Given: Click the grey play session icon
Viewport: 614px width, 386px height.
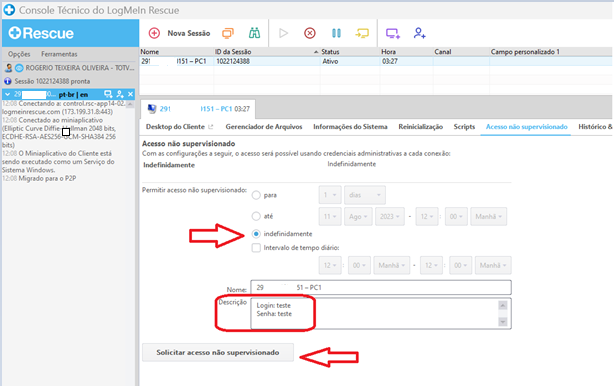Looking at the screenshot, I should [x=284, y=33].
